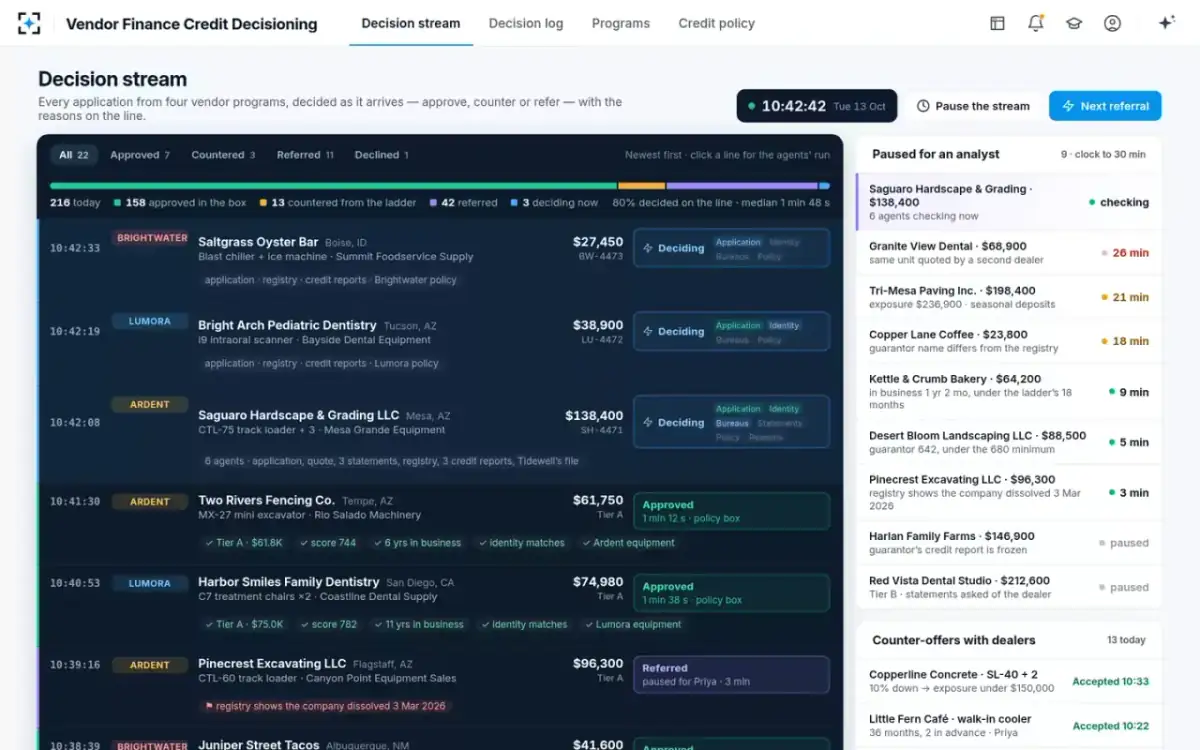Viewport: 1200px width, 750px height.
Task: Open the Bright Arch Pediatric Dentistry line
Action: point(440,342)
